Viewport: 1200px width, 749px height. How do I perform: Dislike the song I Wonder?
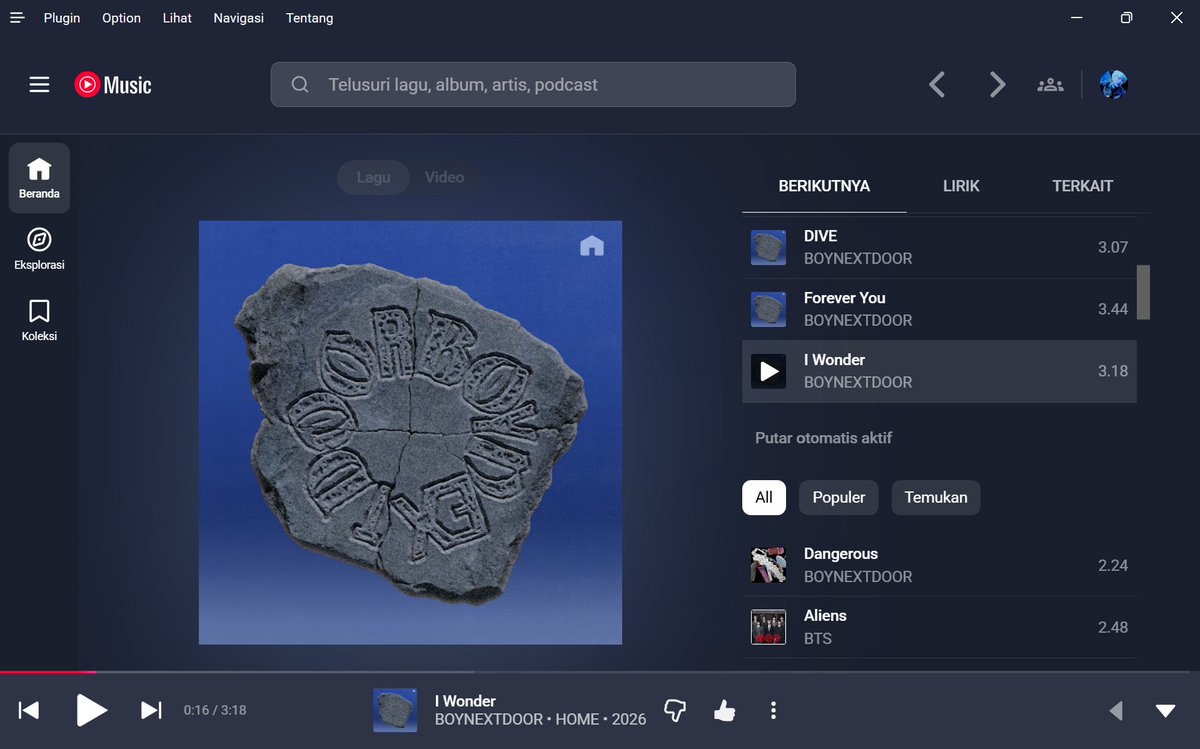tap(675, 711)
